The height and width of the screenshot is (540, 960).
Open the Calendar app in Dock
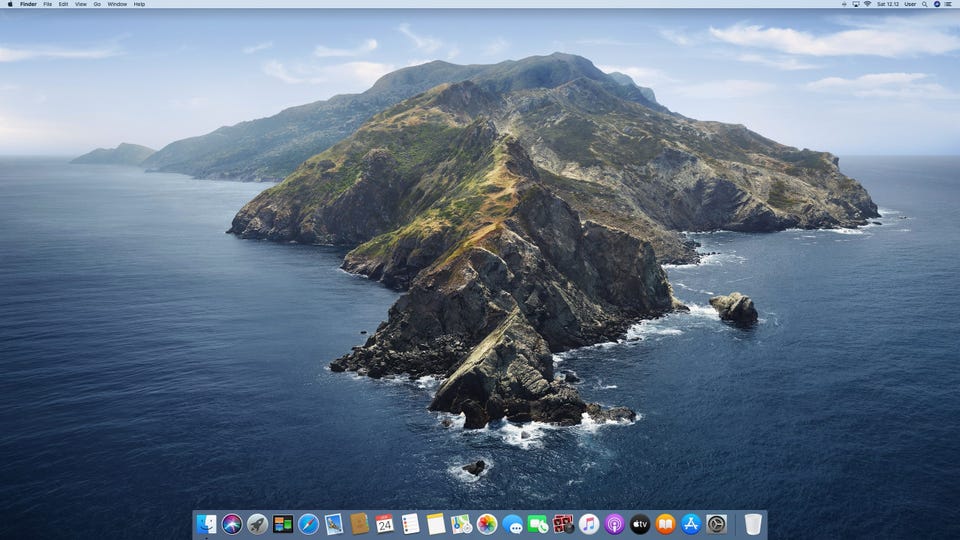point(385,524)
